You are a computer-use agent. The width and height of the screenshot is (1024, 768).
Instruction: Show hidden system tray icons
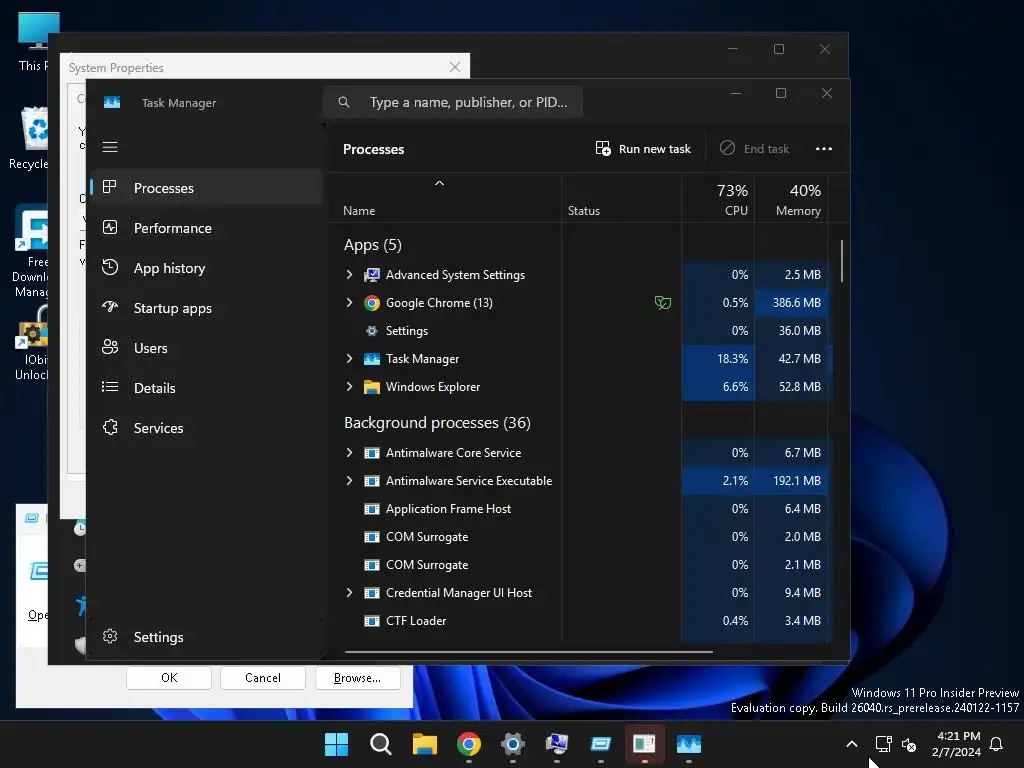click(852, 744)
